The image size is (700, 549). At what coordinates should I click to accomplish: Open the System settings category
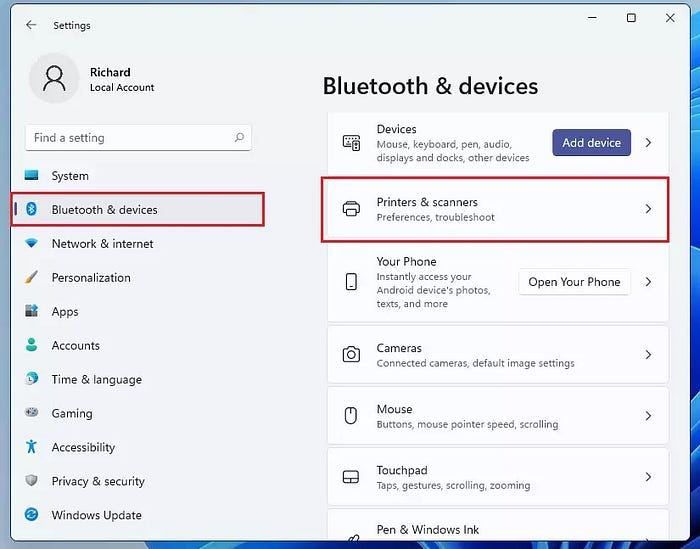[x=138, y=175]
